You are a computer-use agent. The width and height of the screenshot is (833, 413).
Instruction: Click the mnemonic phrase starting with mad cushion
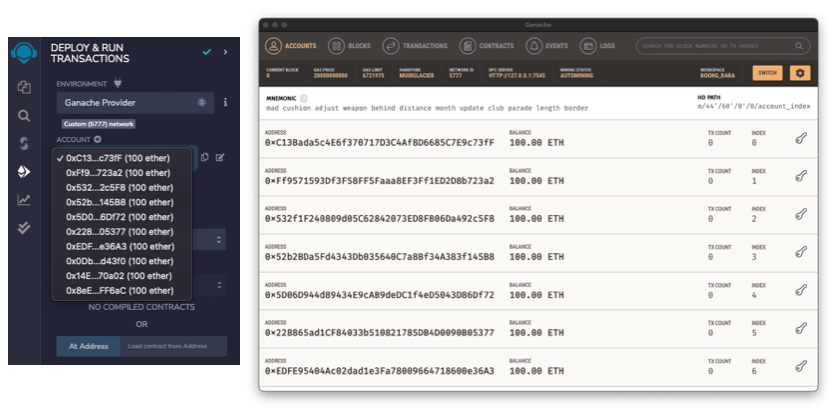(427, 108)
